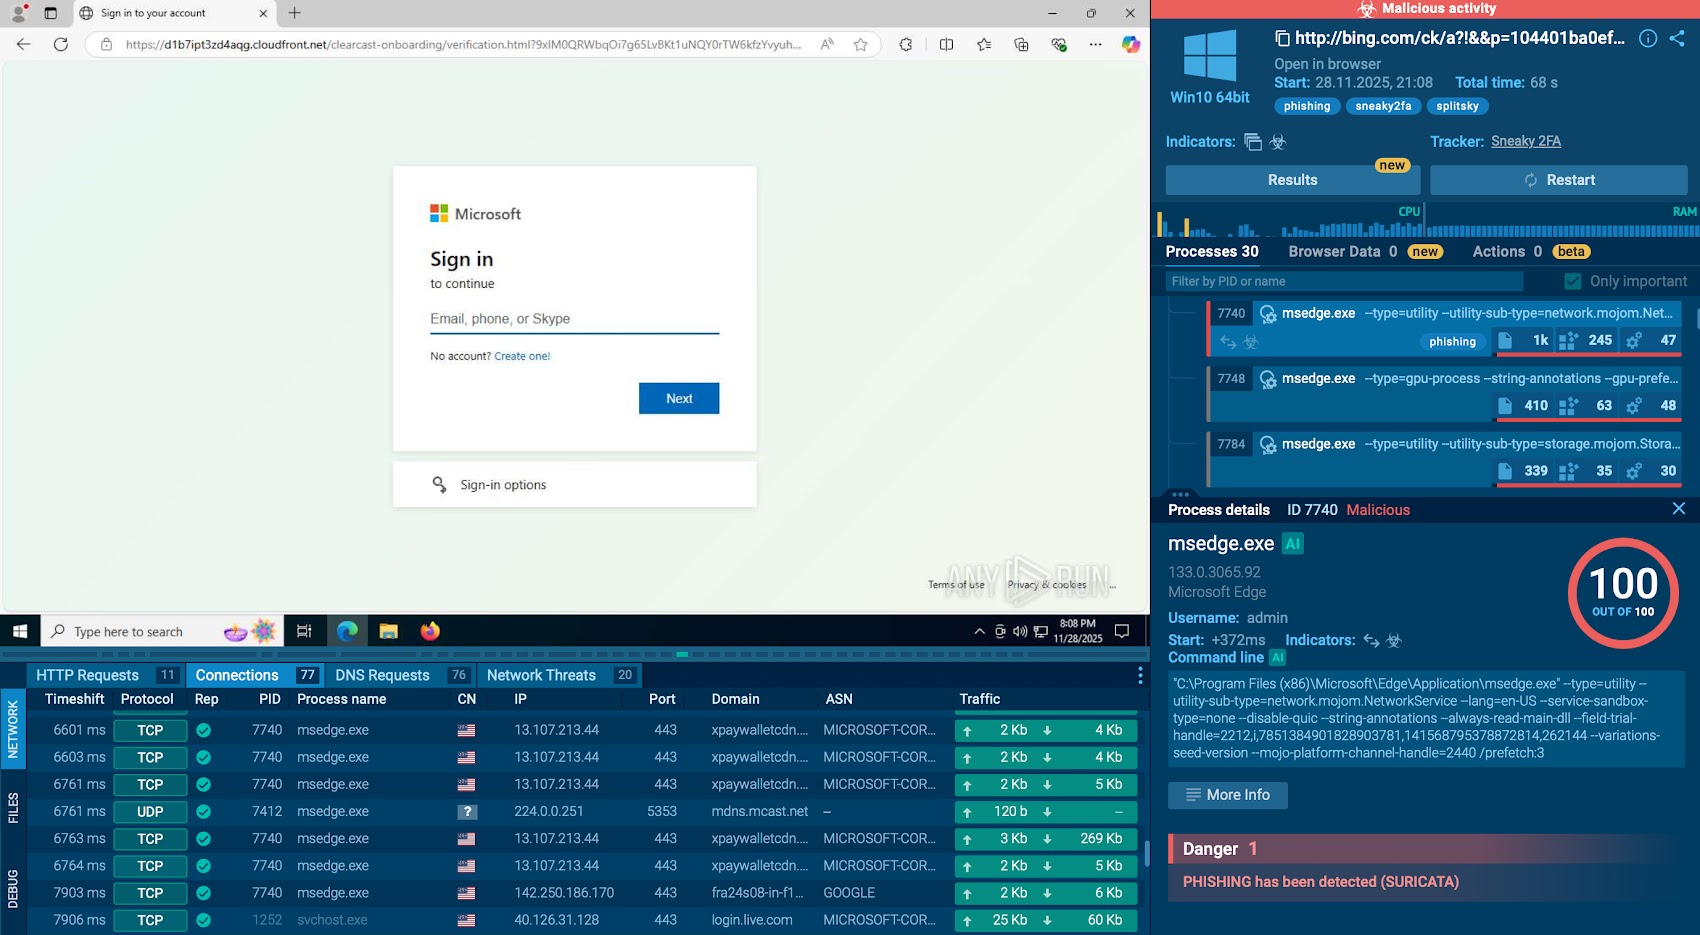Select the NETWORK side tab

(x=13, y=729)
